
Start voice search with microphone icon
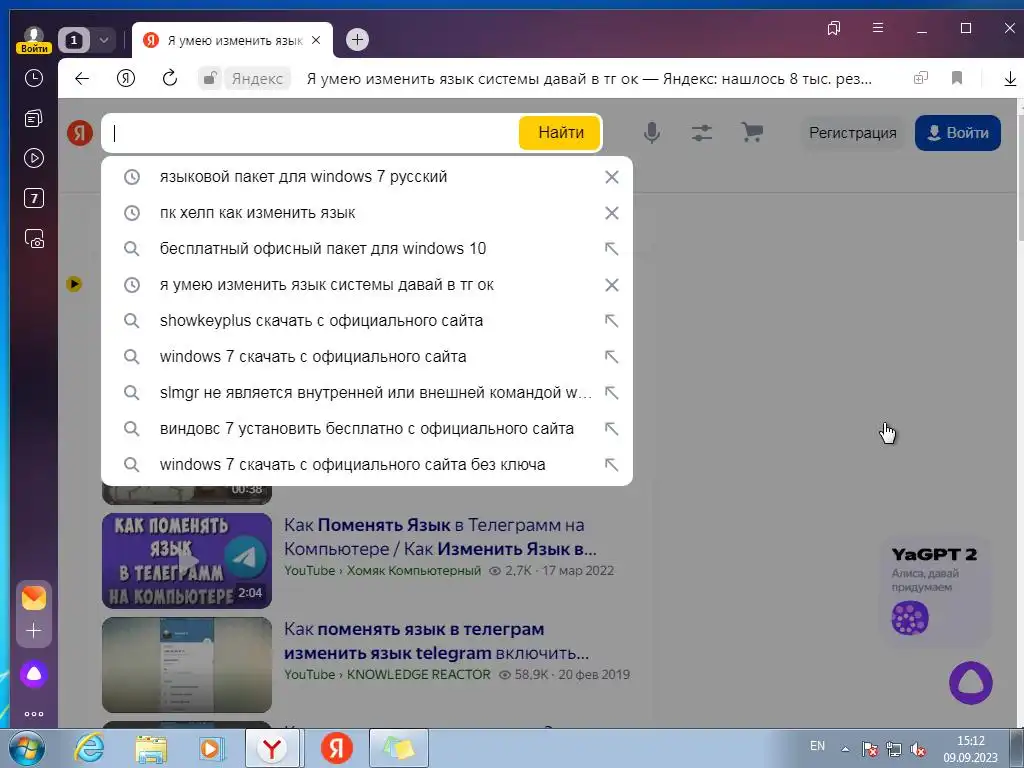click(x=651, y=133)
